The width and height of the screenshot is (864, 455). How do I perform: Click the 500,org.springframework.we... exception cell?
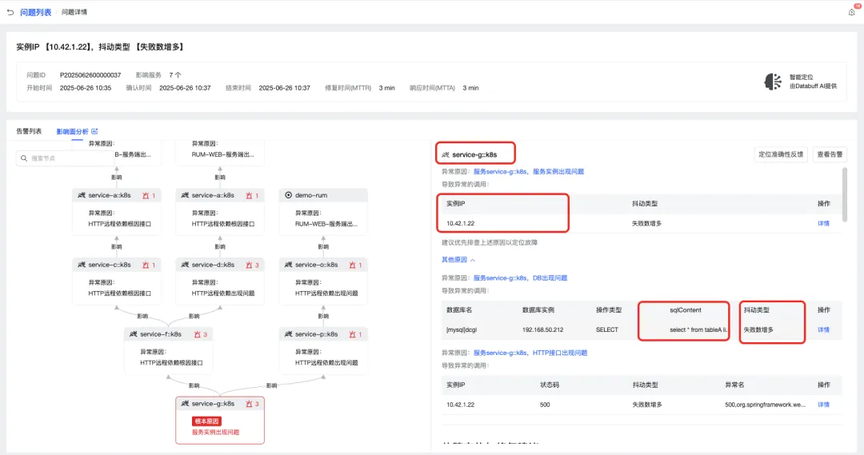point(765,404)
